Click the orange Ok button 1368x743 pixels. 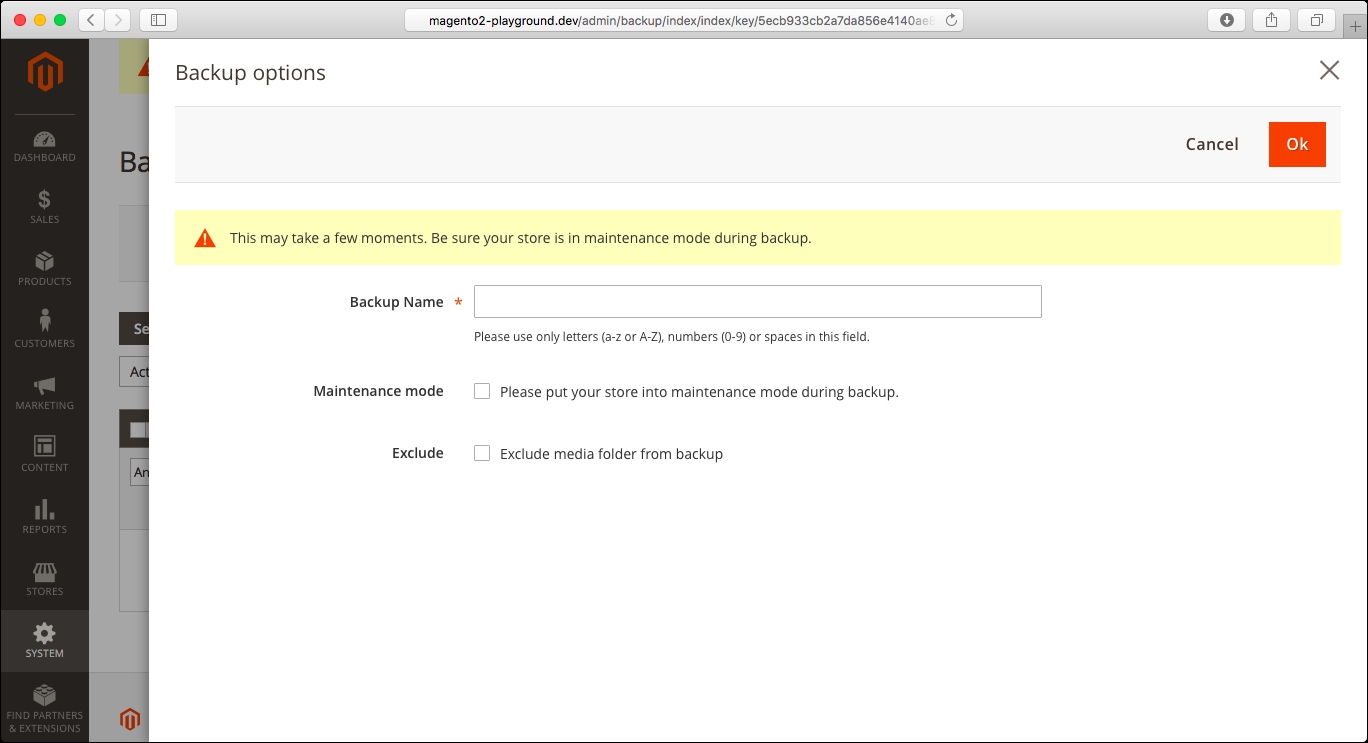[1297, 144]
